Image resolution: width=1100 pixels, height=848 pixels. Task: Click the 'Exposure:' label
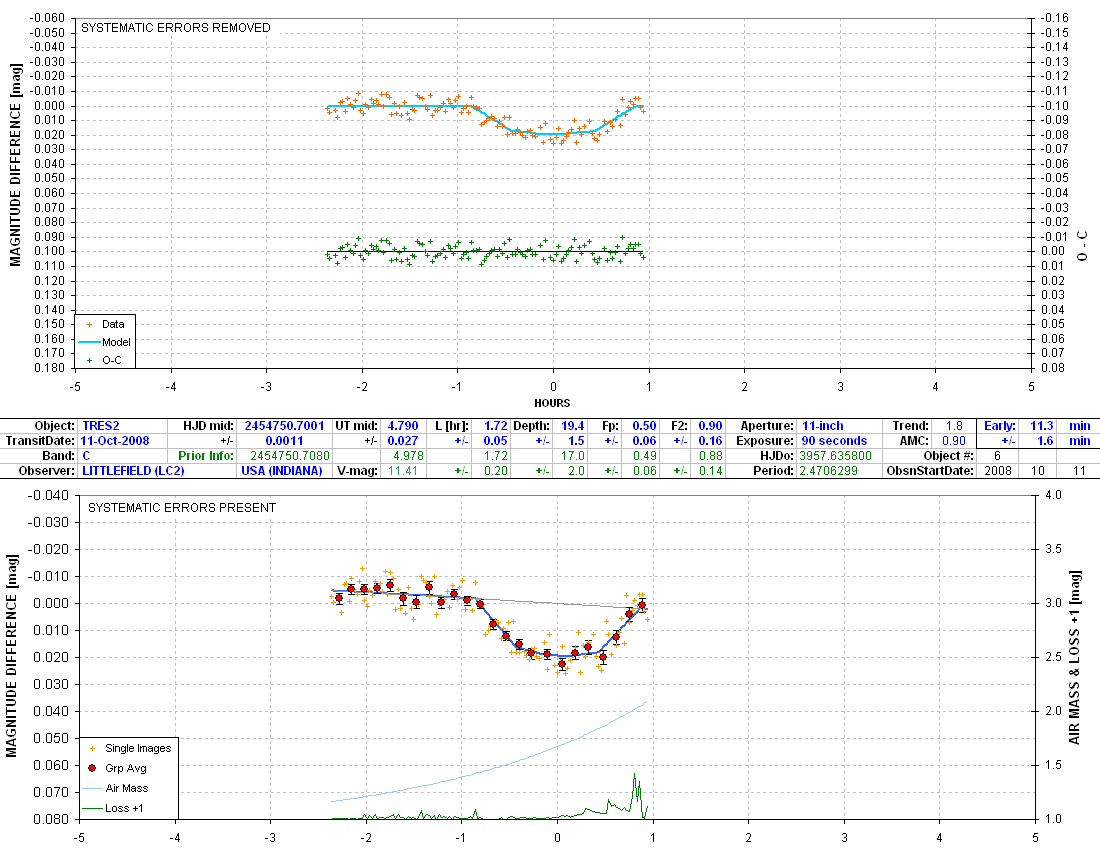tap(765, 440)
